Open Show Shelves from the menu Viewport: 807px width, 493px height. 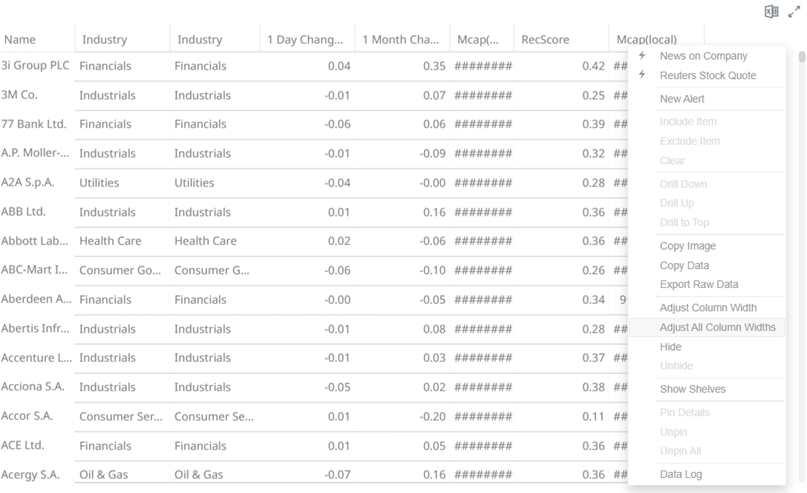click(x=692, y=389)
